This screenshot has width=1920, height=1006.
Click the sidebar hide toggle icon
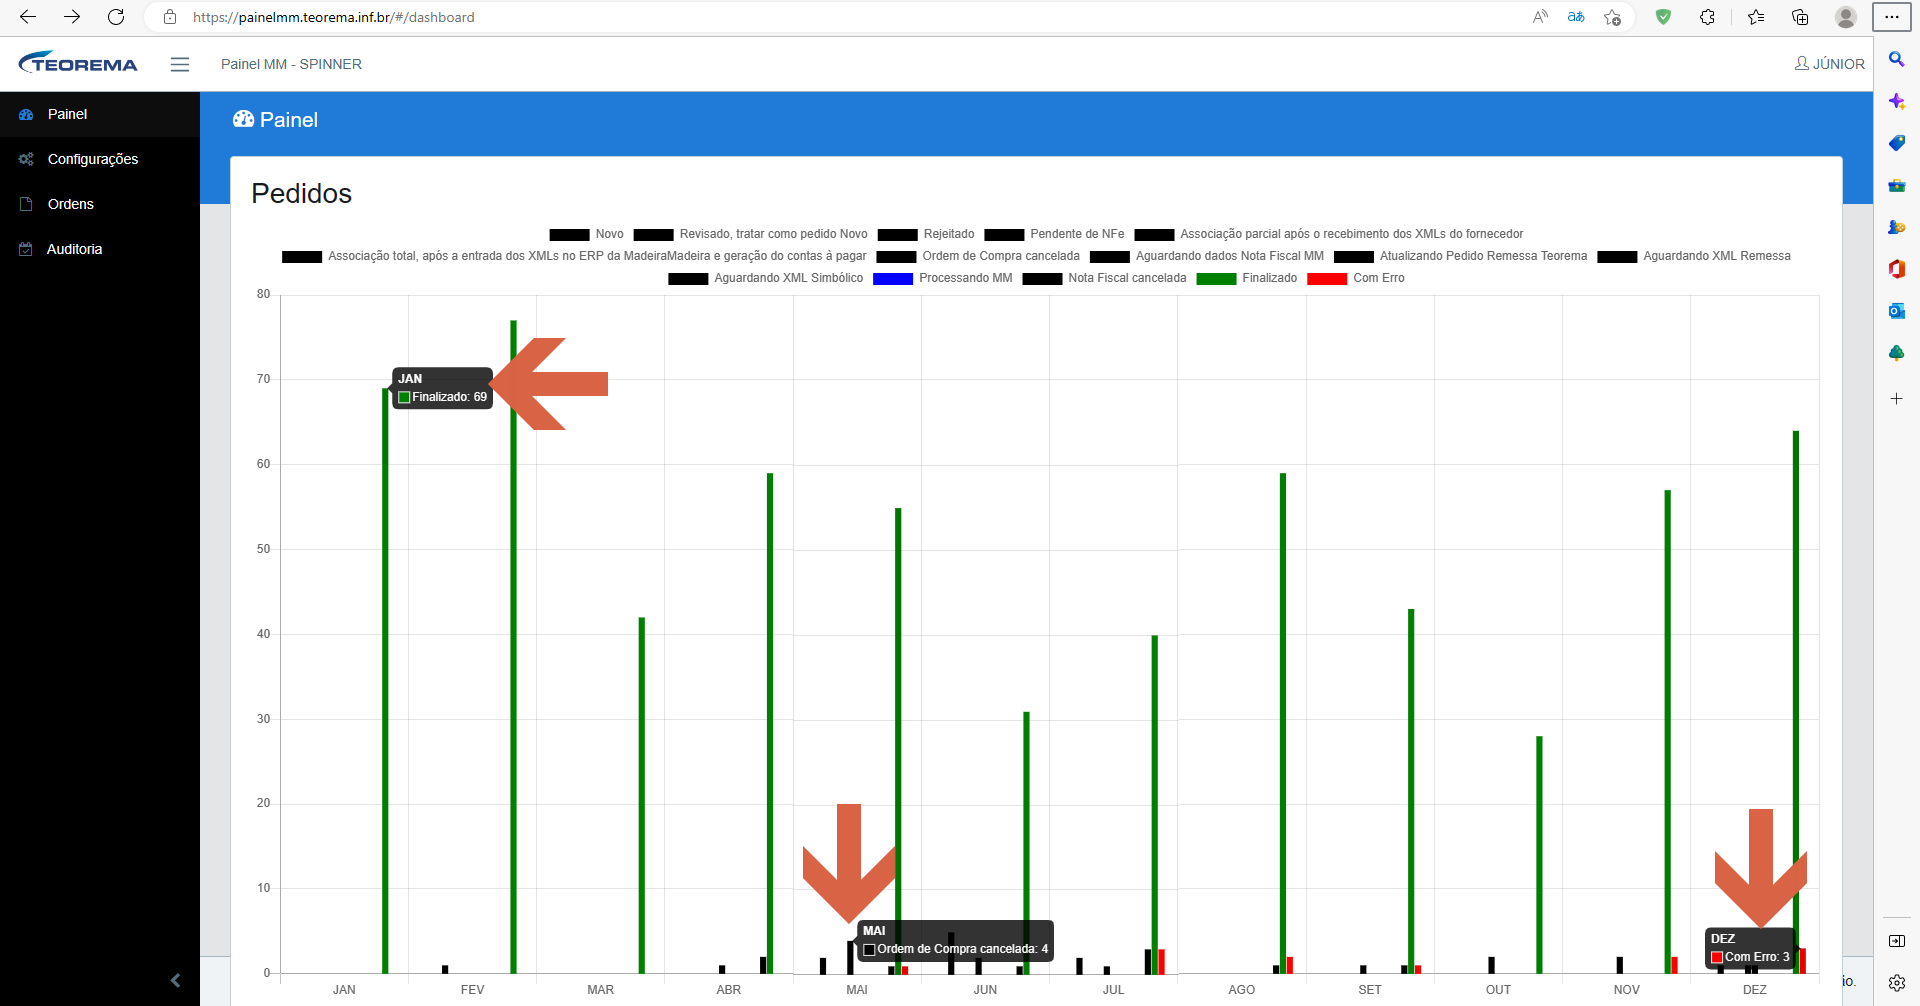[1896, 941]
